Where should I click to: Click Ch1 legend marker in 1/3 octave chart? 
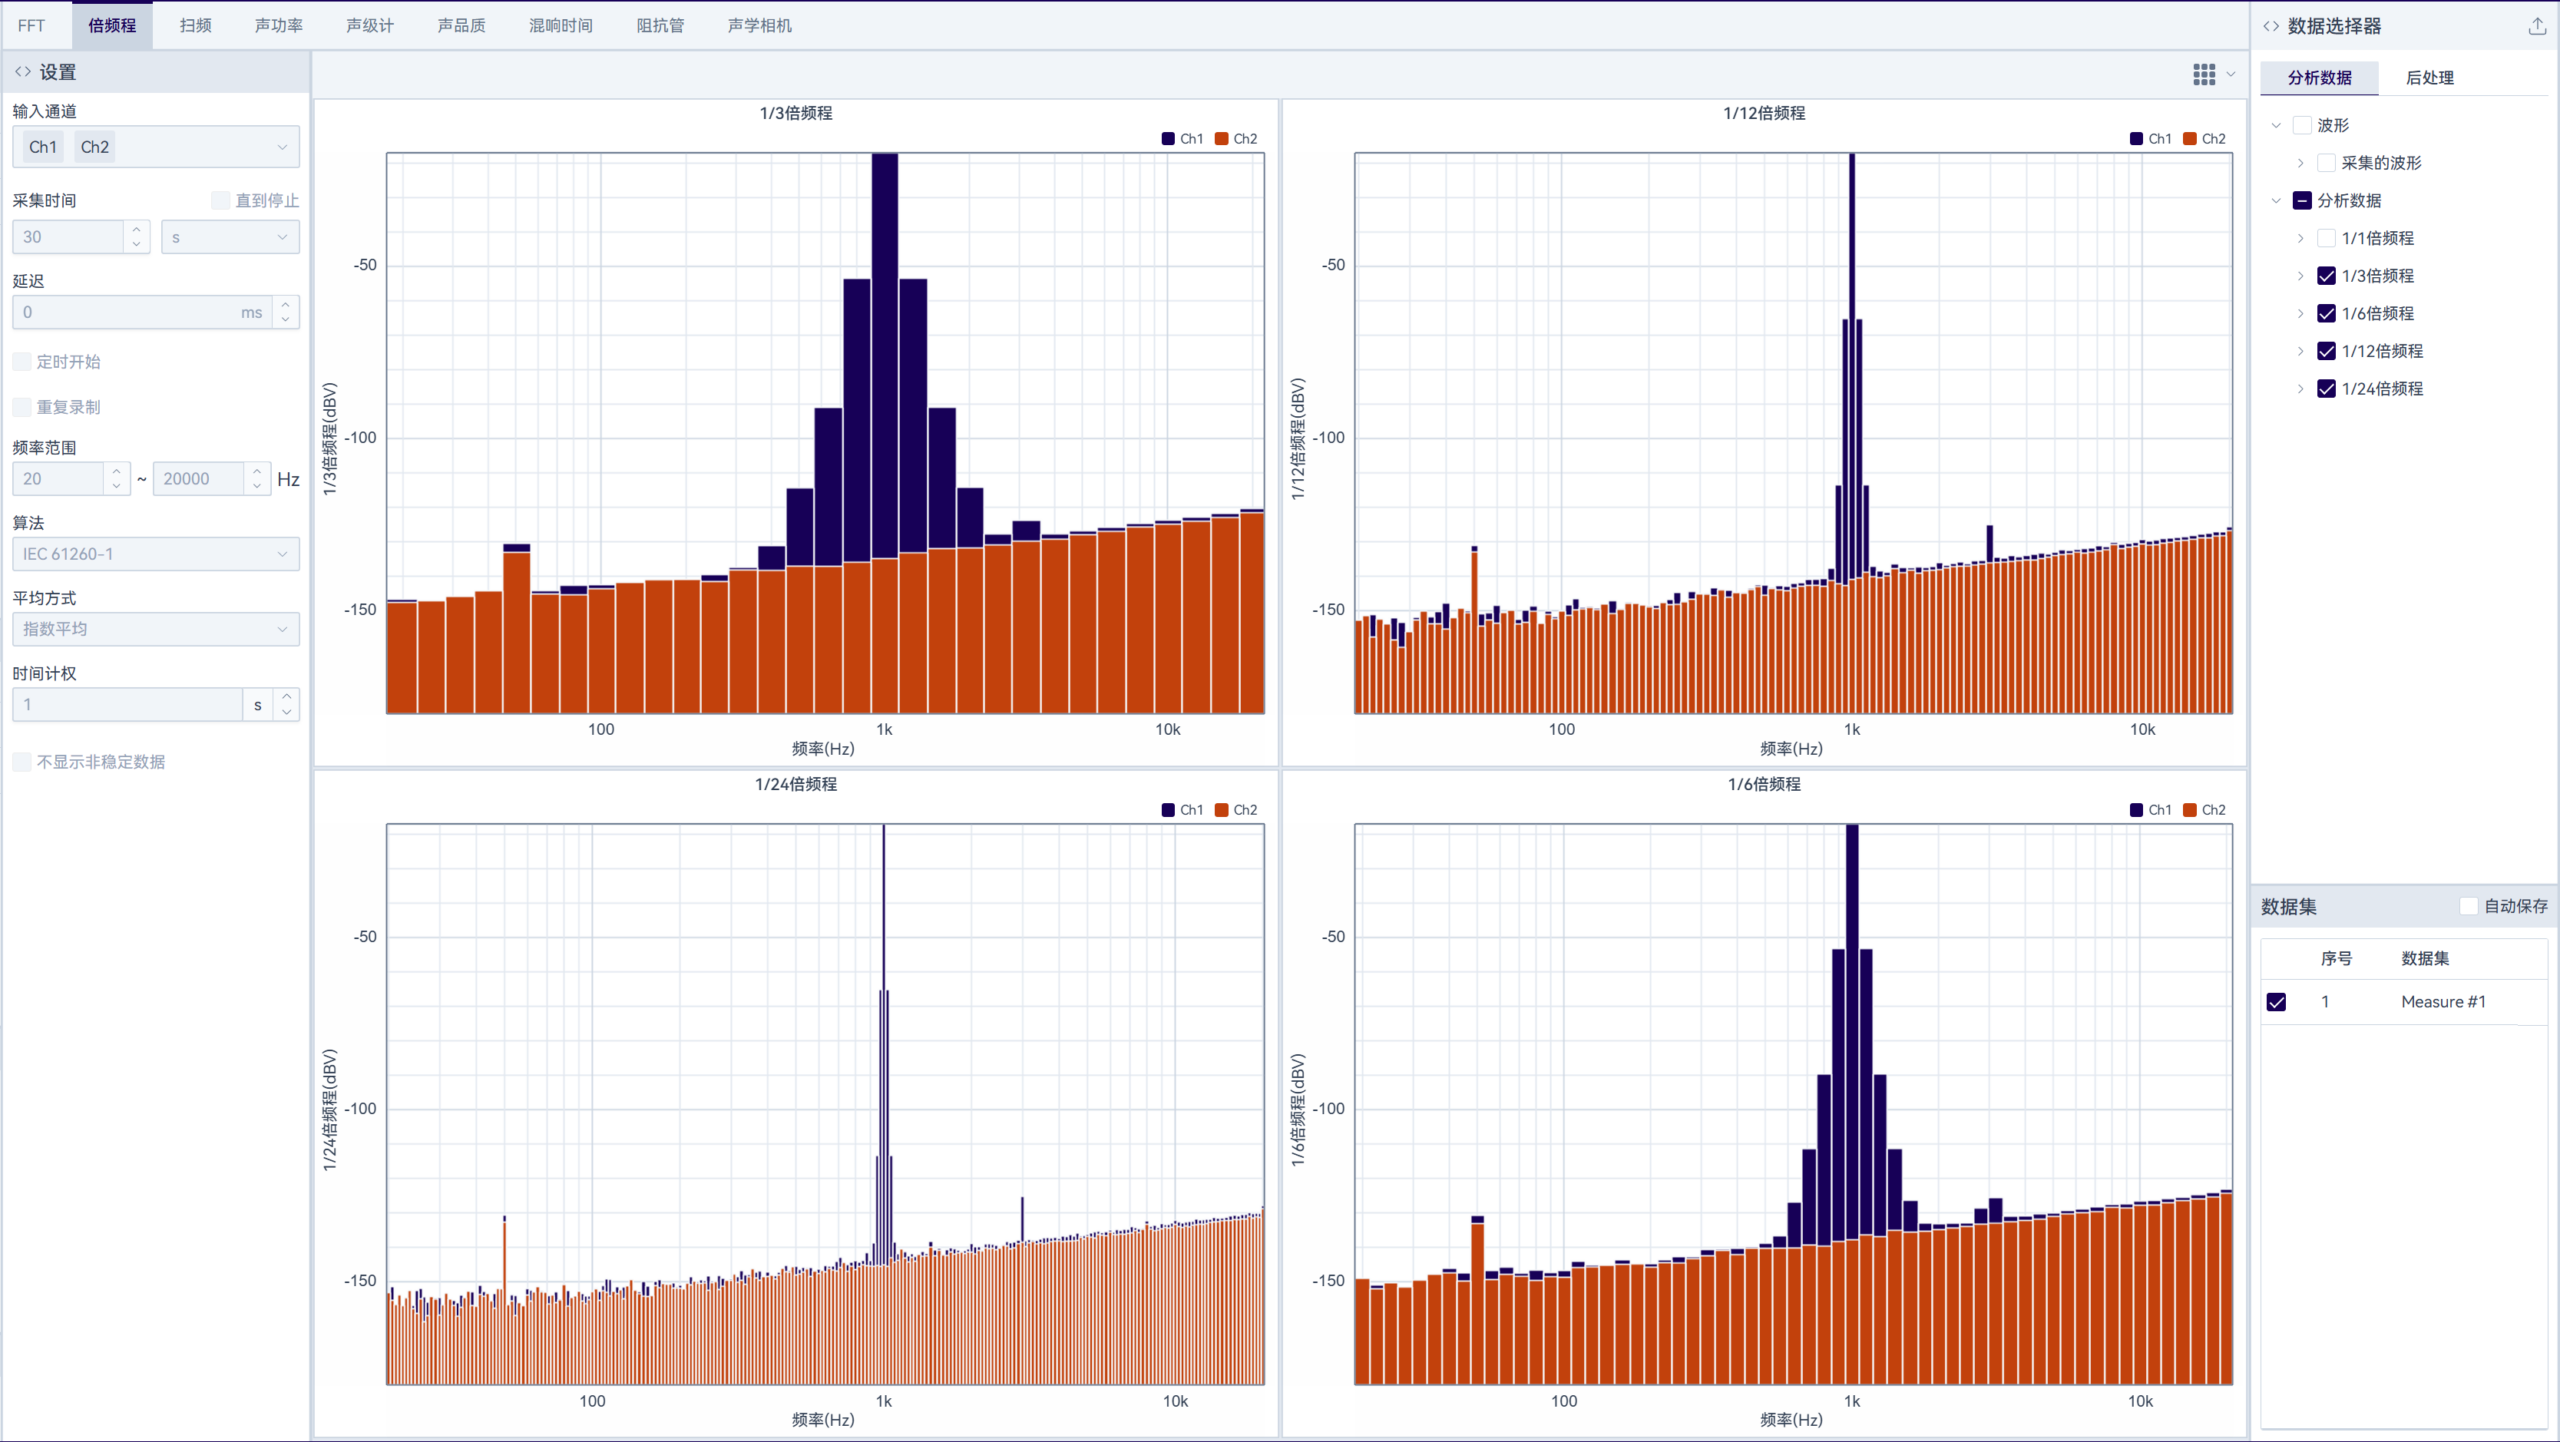coord(1168,139)
